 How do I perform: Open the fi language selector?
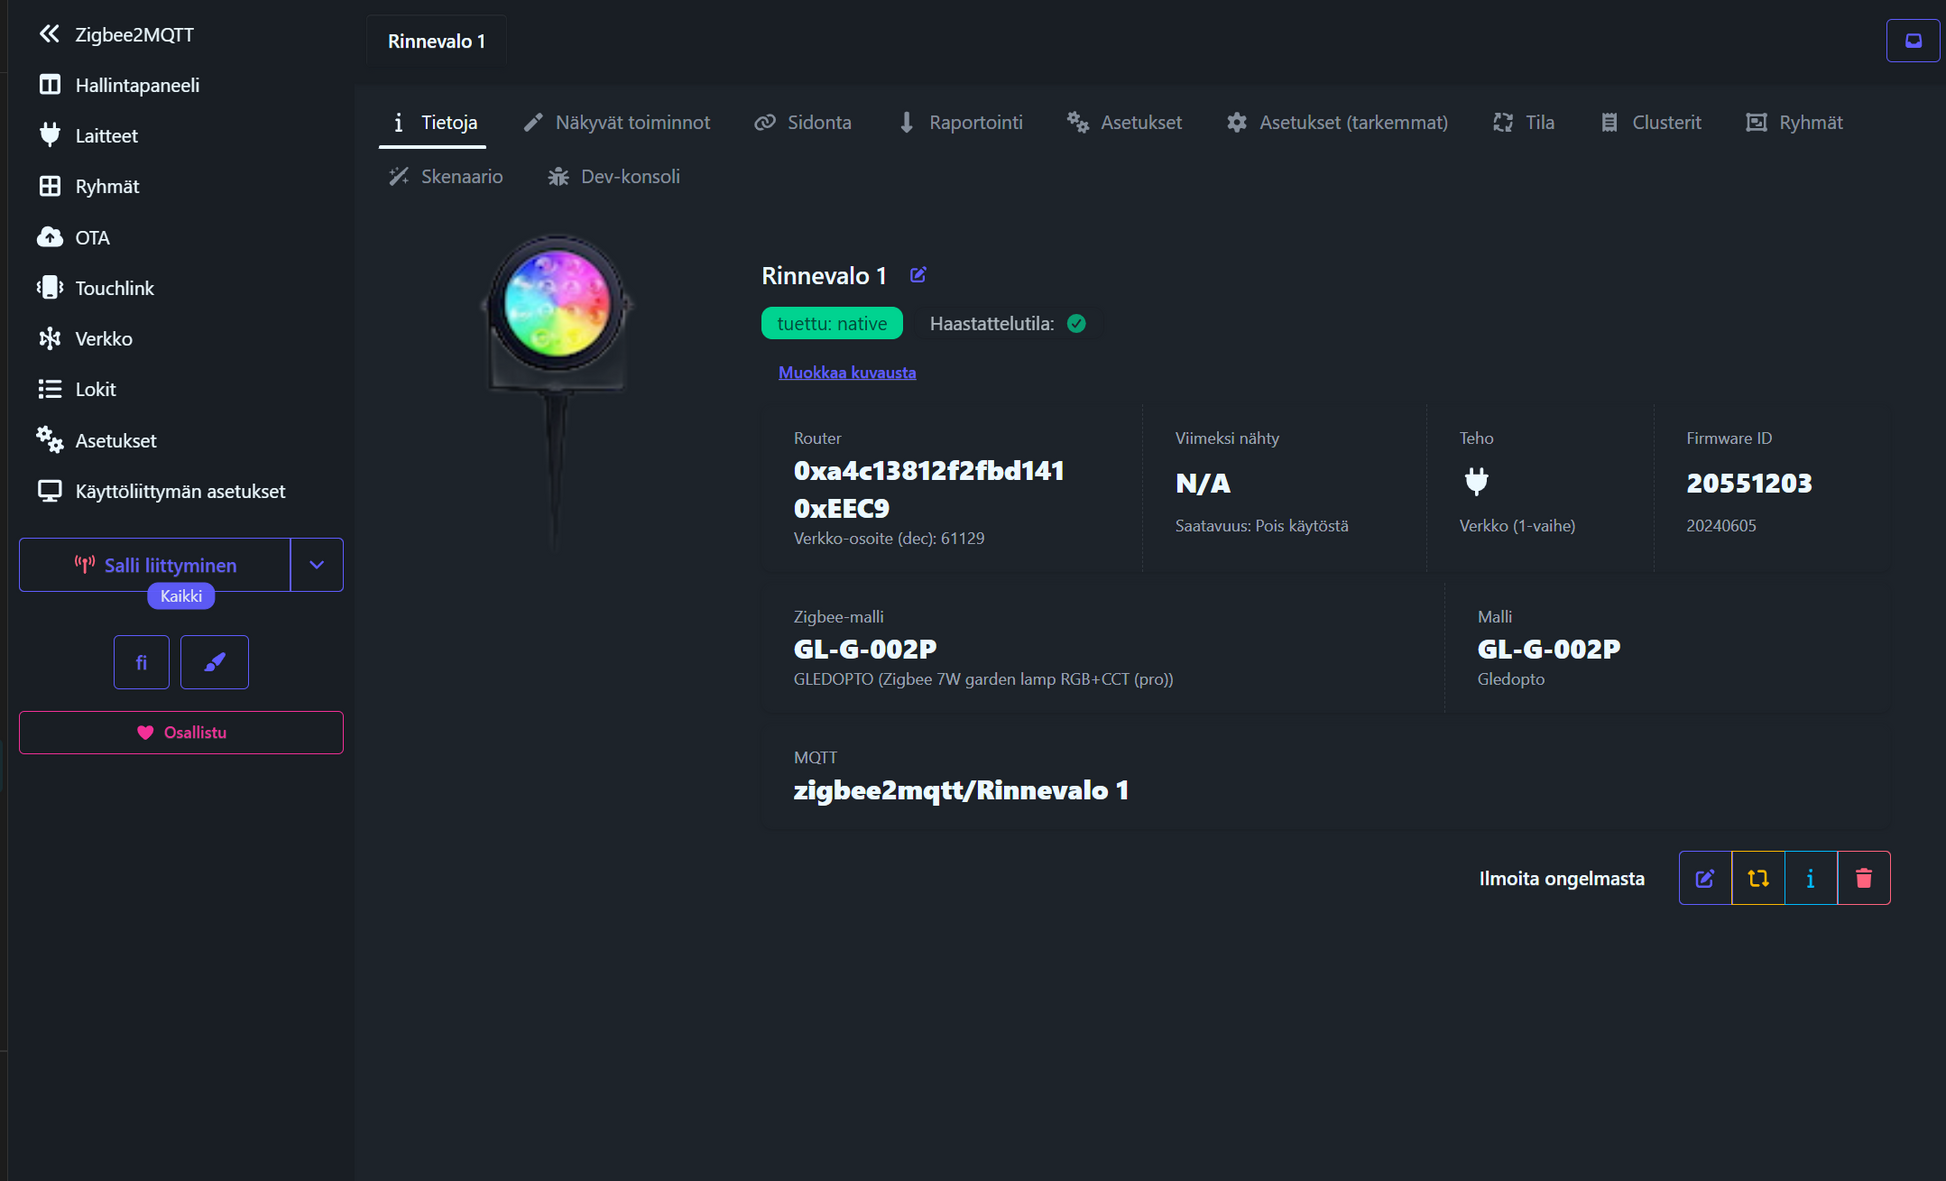click(141, 662)
